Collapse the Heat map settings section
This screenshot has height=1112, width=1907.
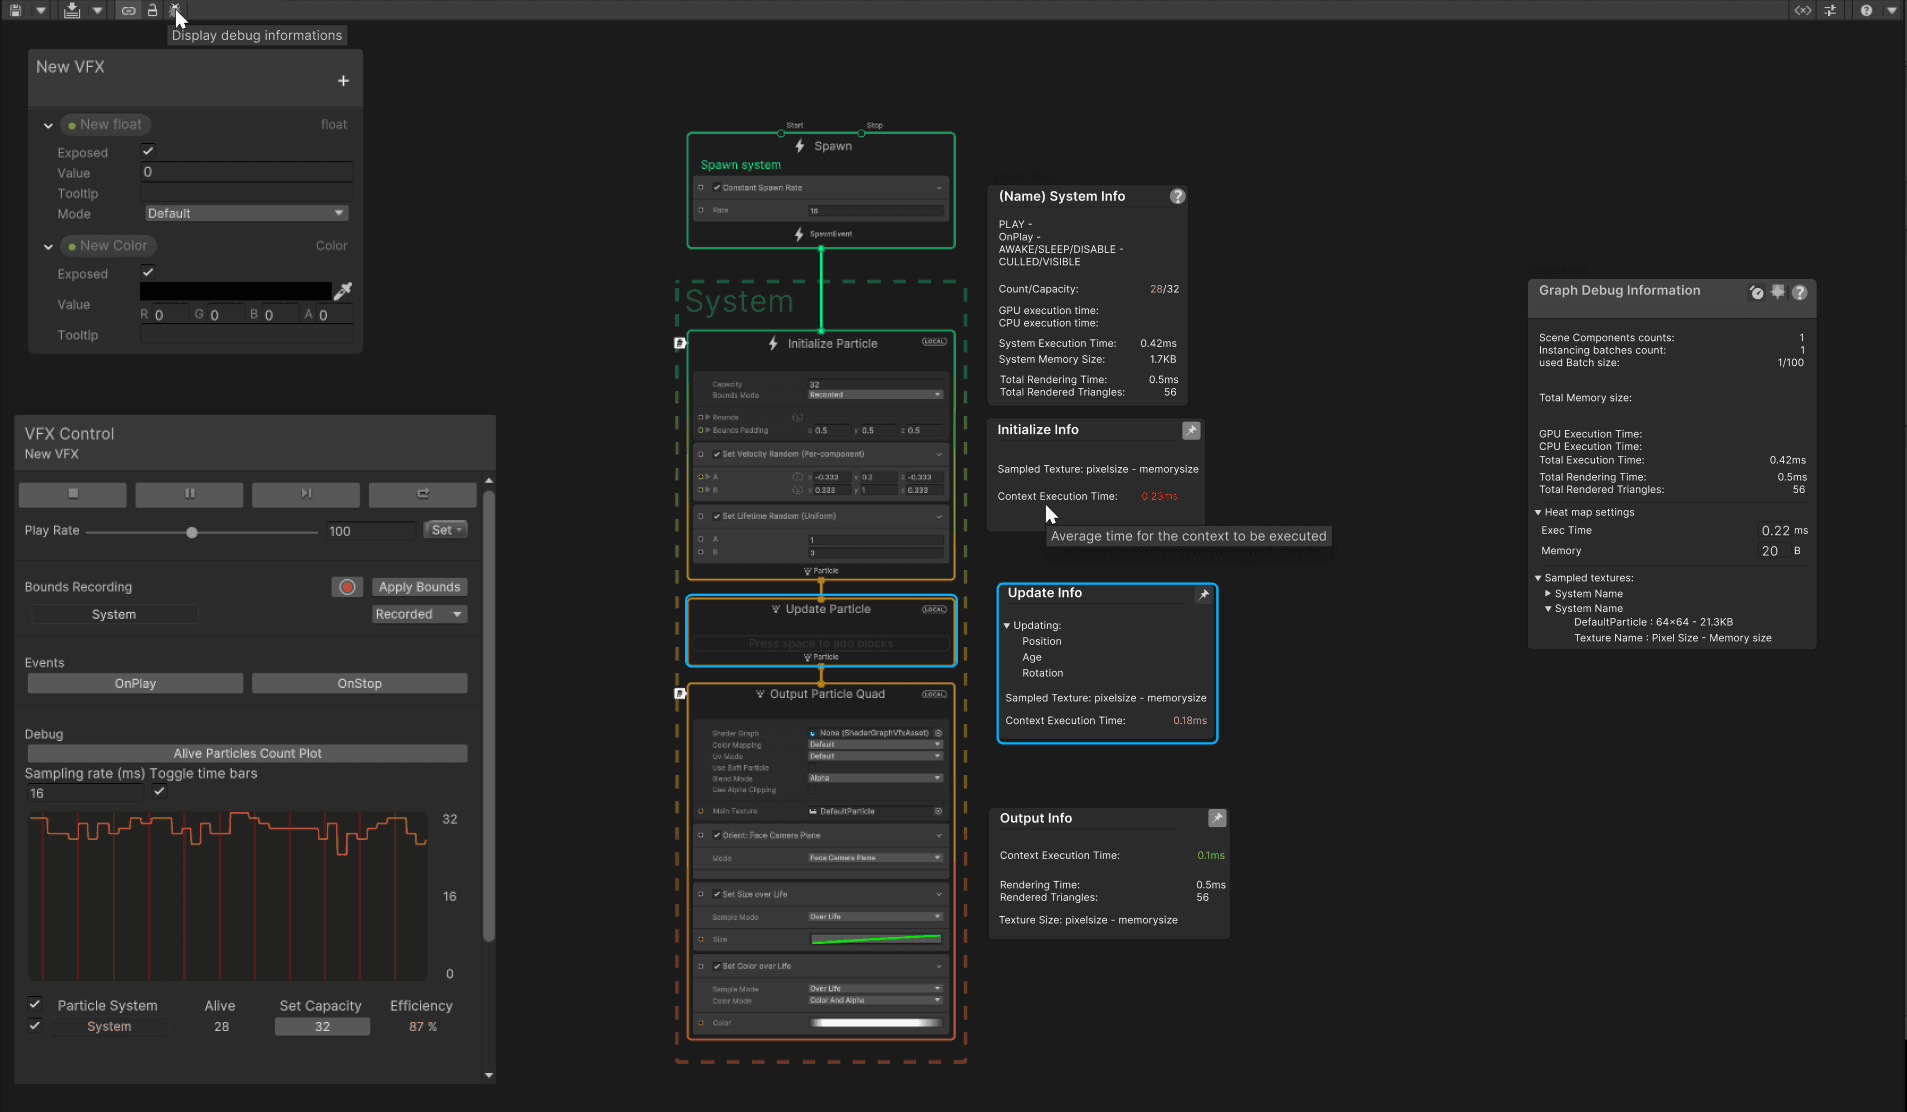[x=1540, y=512]
